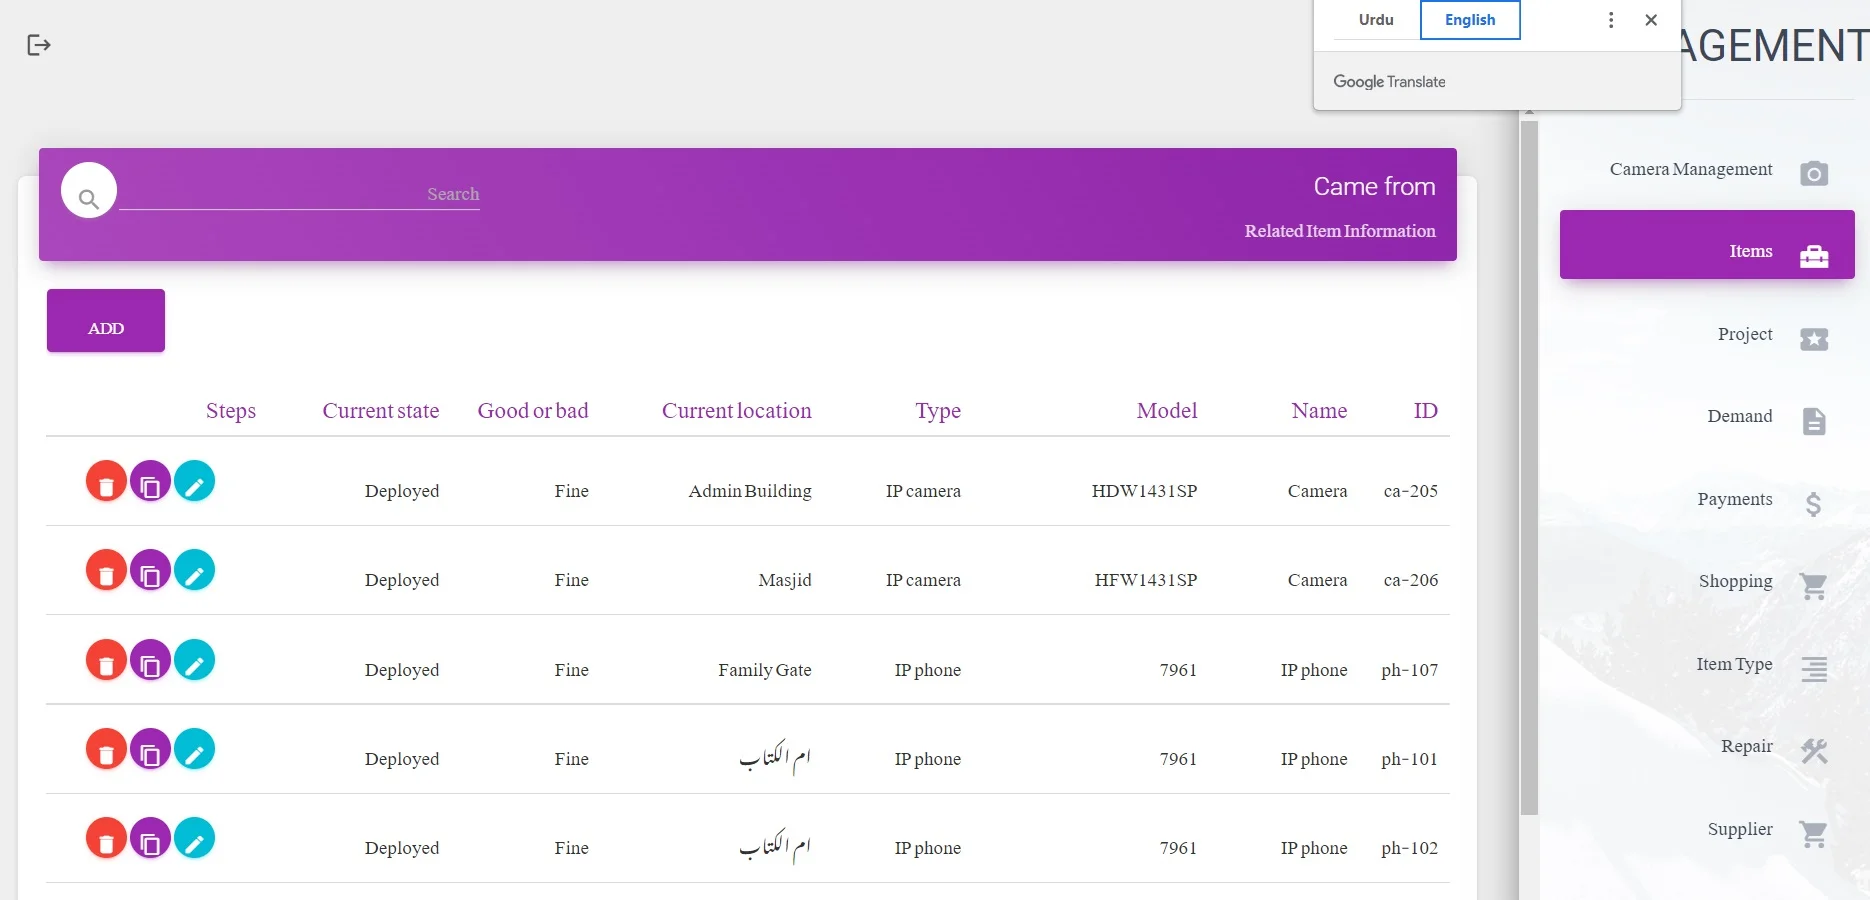The image size is (1870, 900).
Task: Delete the ph-101 IP phone row
Action: click(106, 750)
